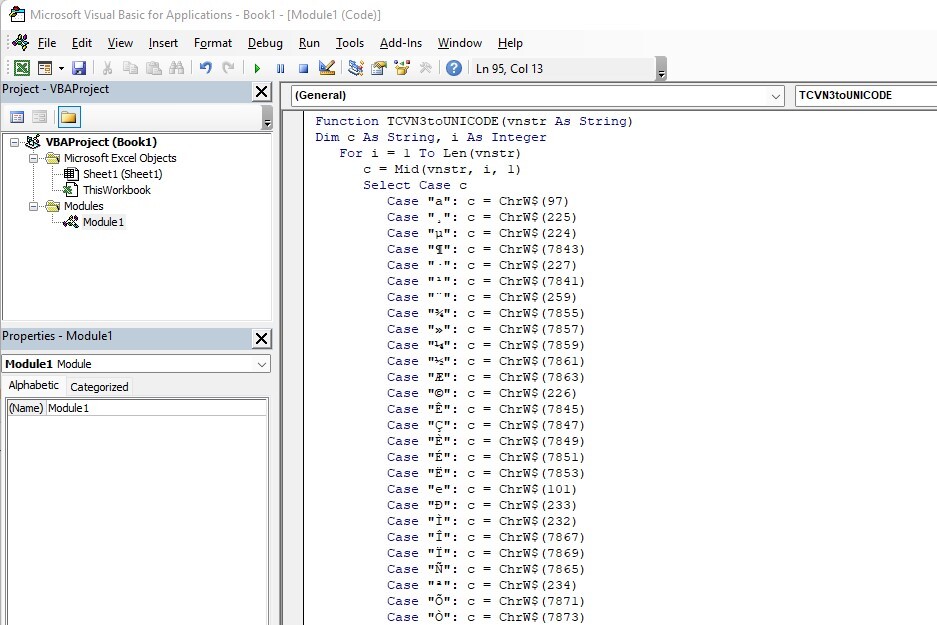The height and width of the screenshot is (625, 937).
Task: Click the Name property value field Module1
Action: point(157,408)
